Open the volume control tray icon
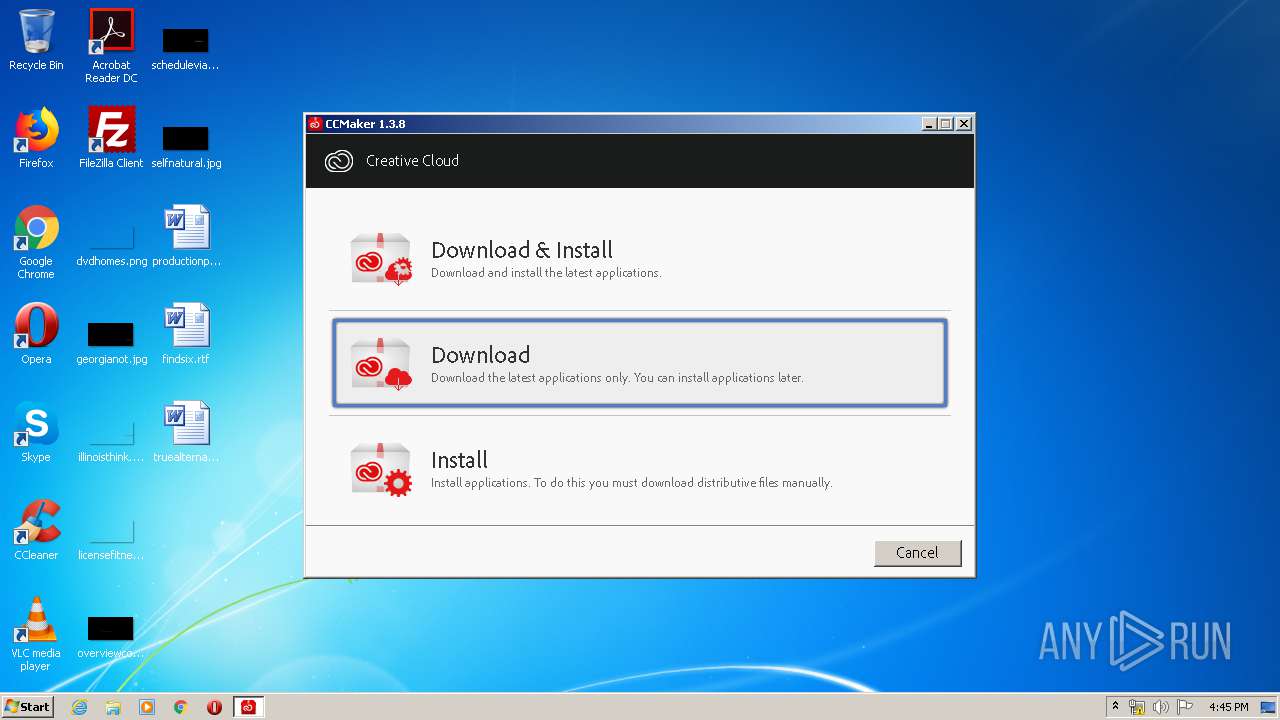Screen dimensions: 1280x720 click(1161, 707)
